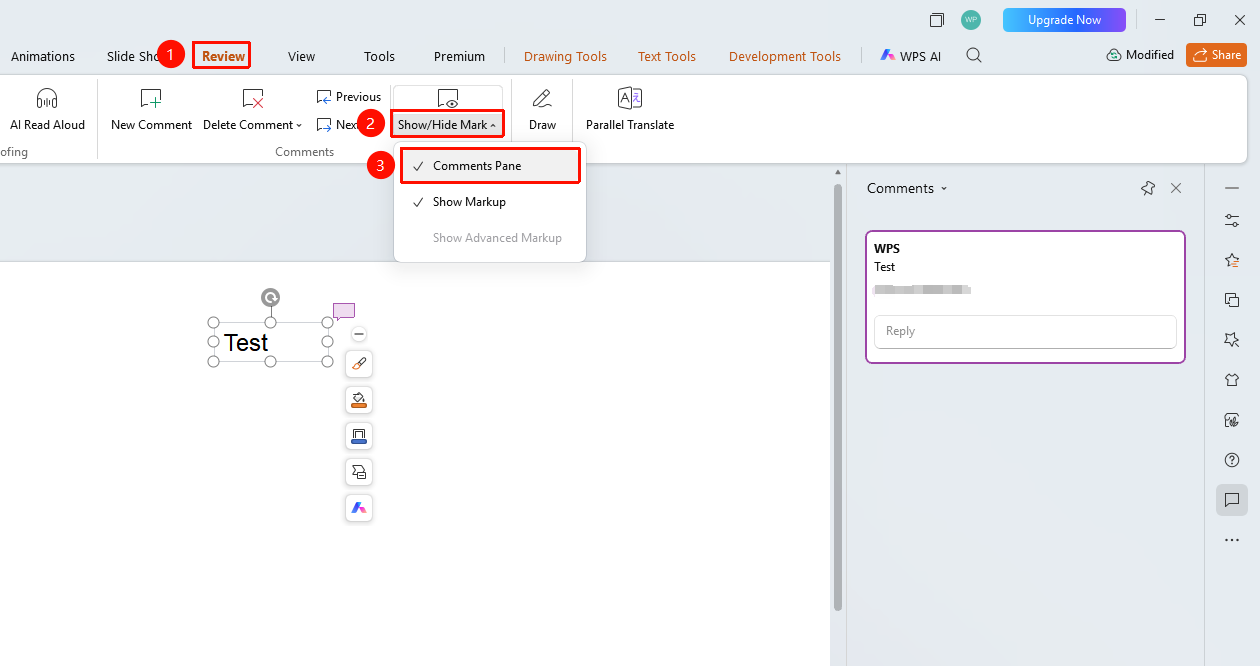Click the shirt template icon in sidebar

point(1232,380)
